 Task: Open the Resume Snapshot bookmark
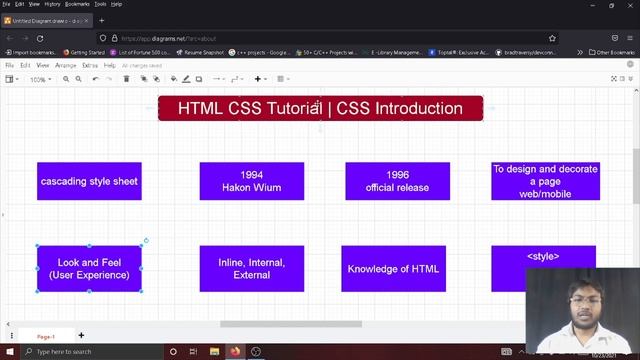pyautogui.click(x=200, y=53)
